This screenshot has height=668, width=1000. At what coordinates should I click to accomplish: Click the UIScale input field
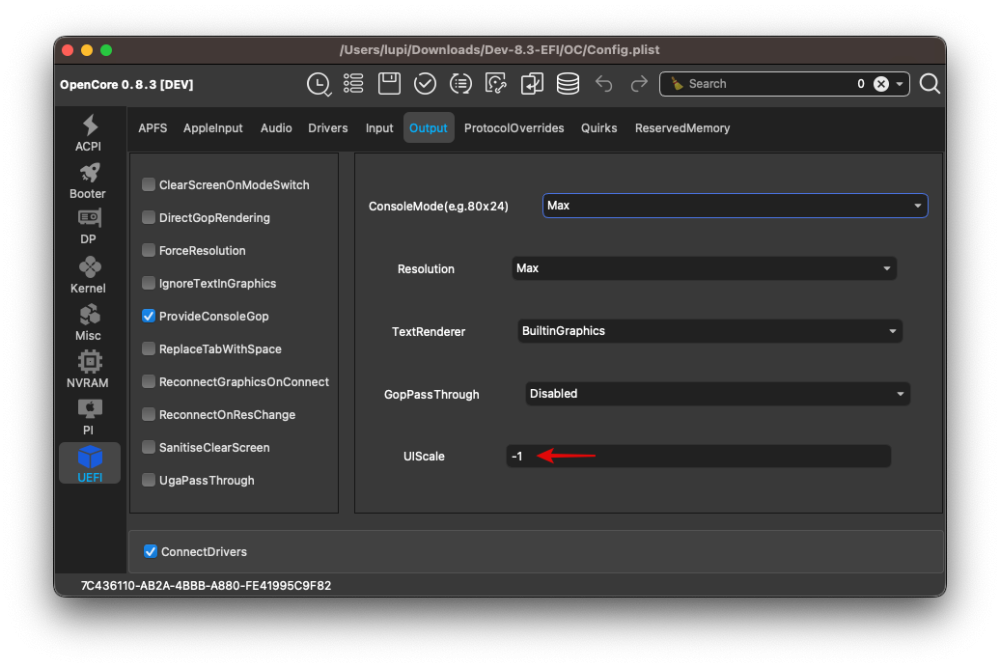(x=698, y=456)
